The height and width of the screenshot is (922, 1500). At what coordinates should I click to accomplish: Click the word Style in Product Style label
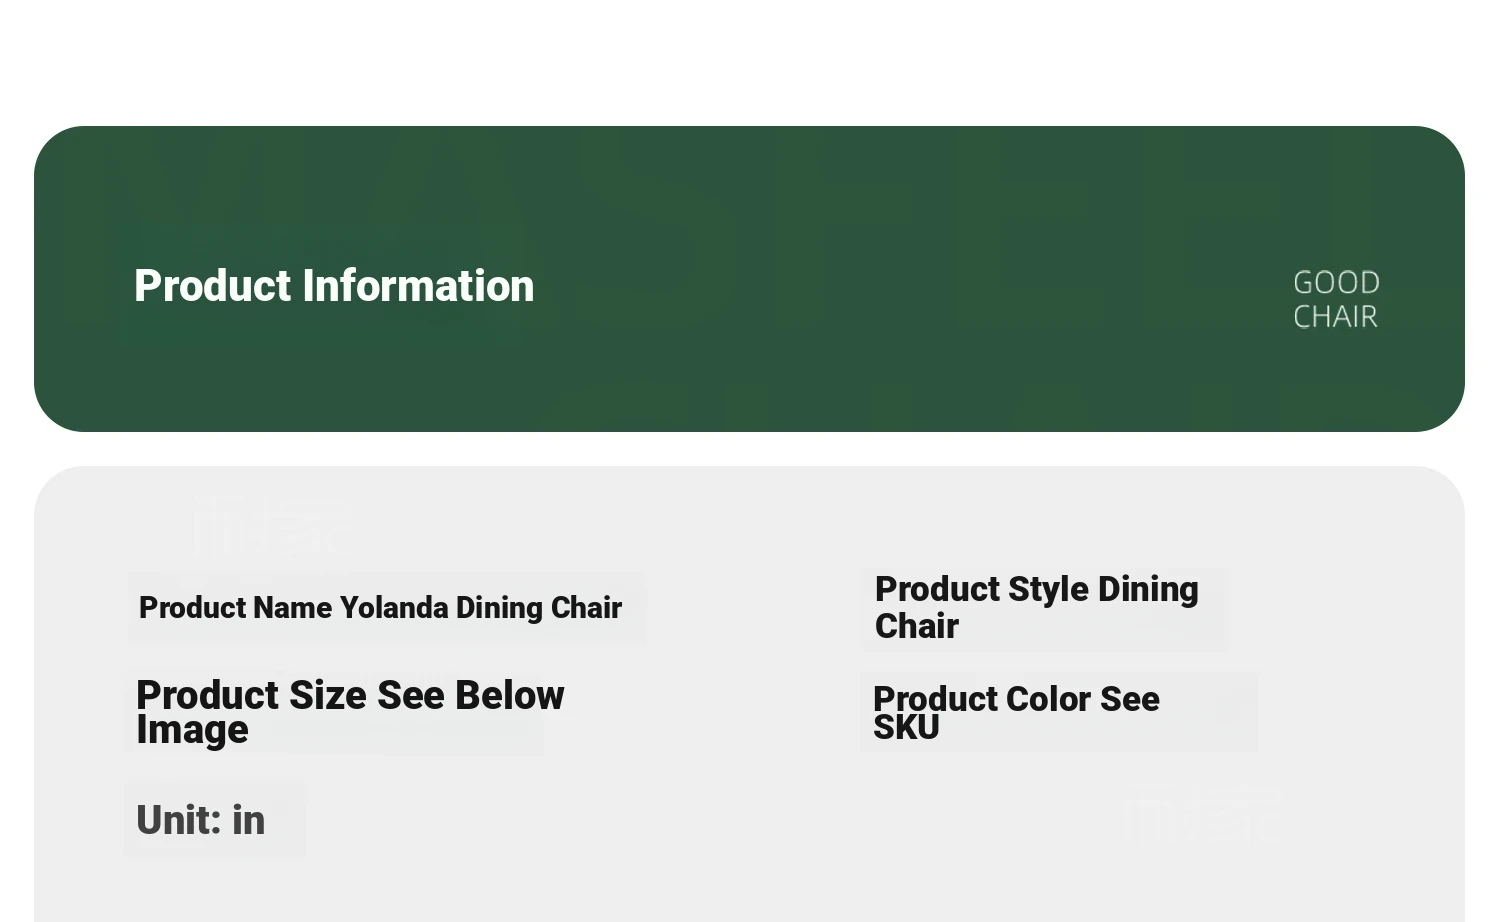pos(1048,589)
